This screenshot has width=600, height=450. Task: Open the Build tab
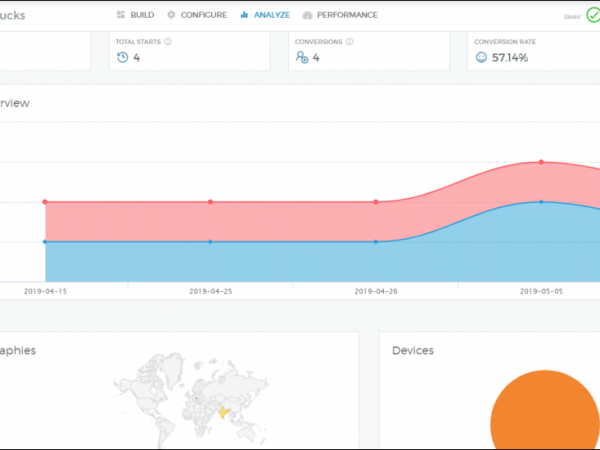135,15
